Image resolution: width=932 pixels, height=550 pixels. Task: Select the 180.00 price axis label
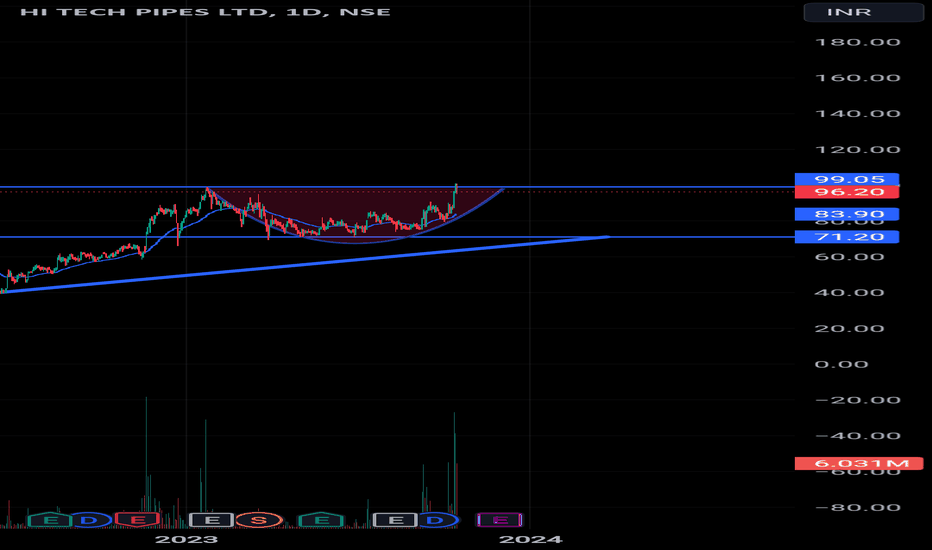click(x=858, y=42)
